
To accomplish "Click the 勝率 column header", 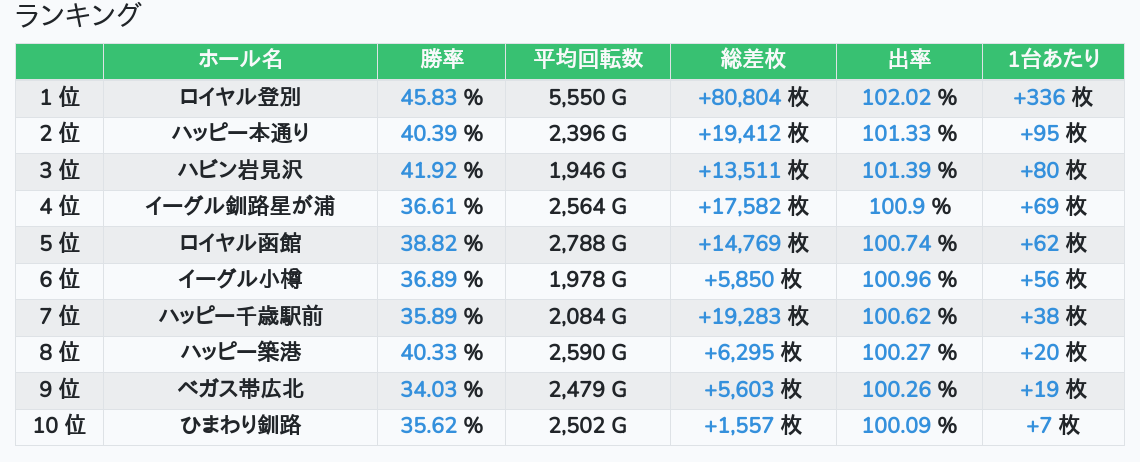I will point(441,60).
